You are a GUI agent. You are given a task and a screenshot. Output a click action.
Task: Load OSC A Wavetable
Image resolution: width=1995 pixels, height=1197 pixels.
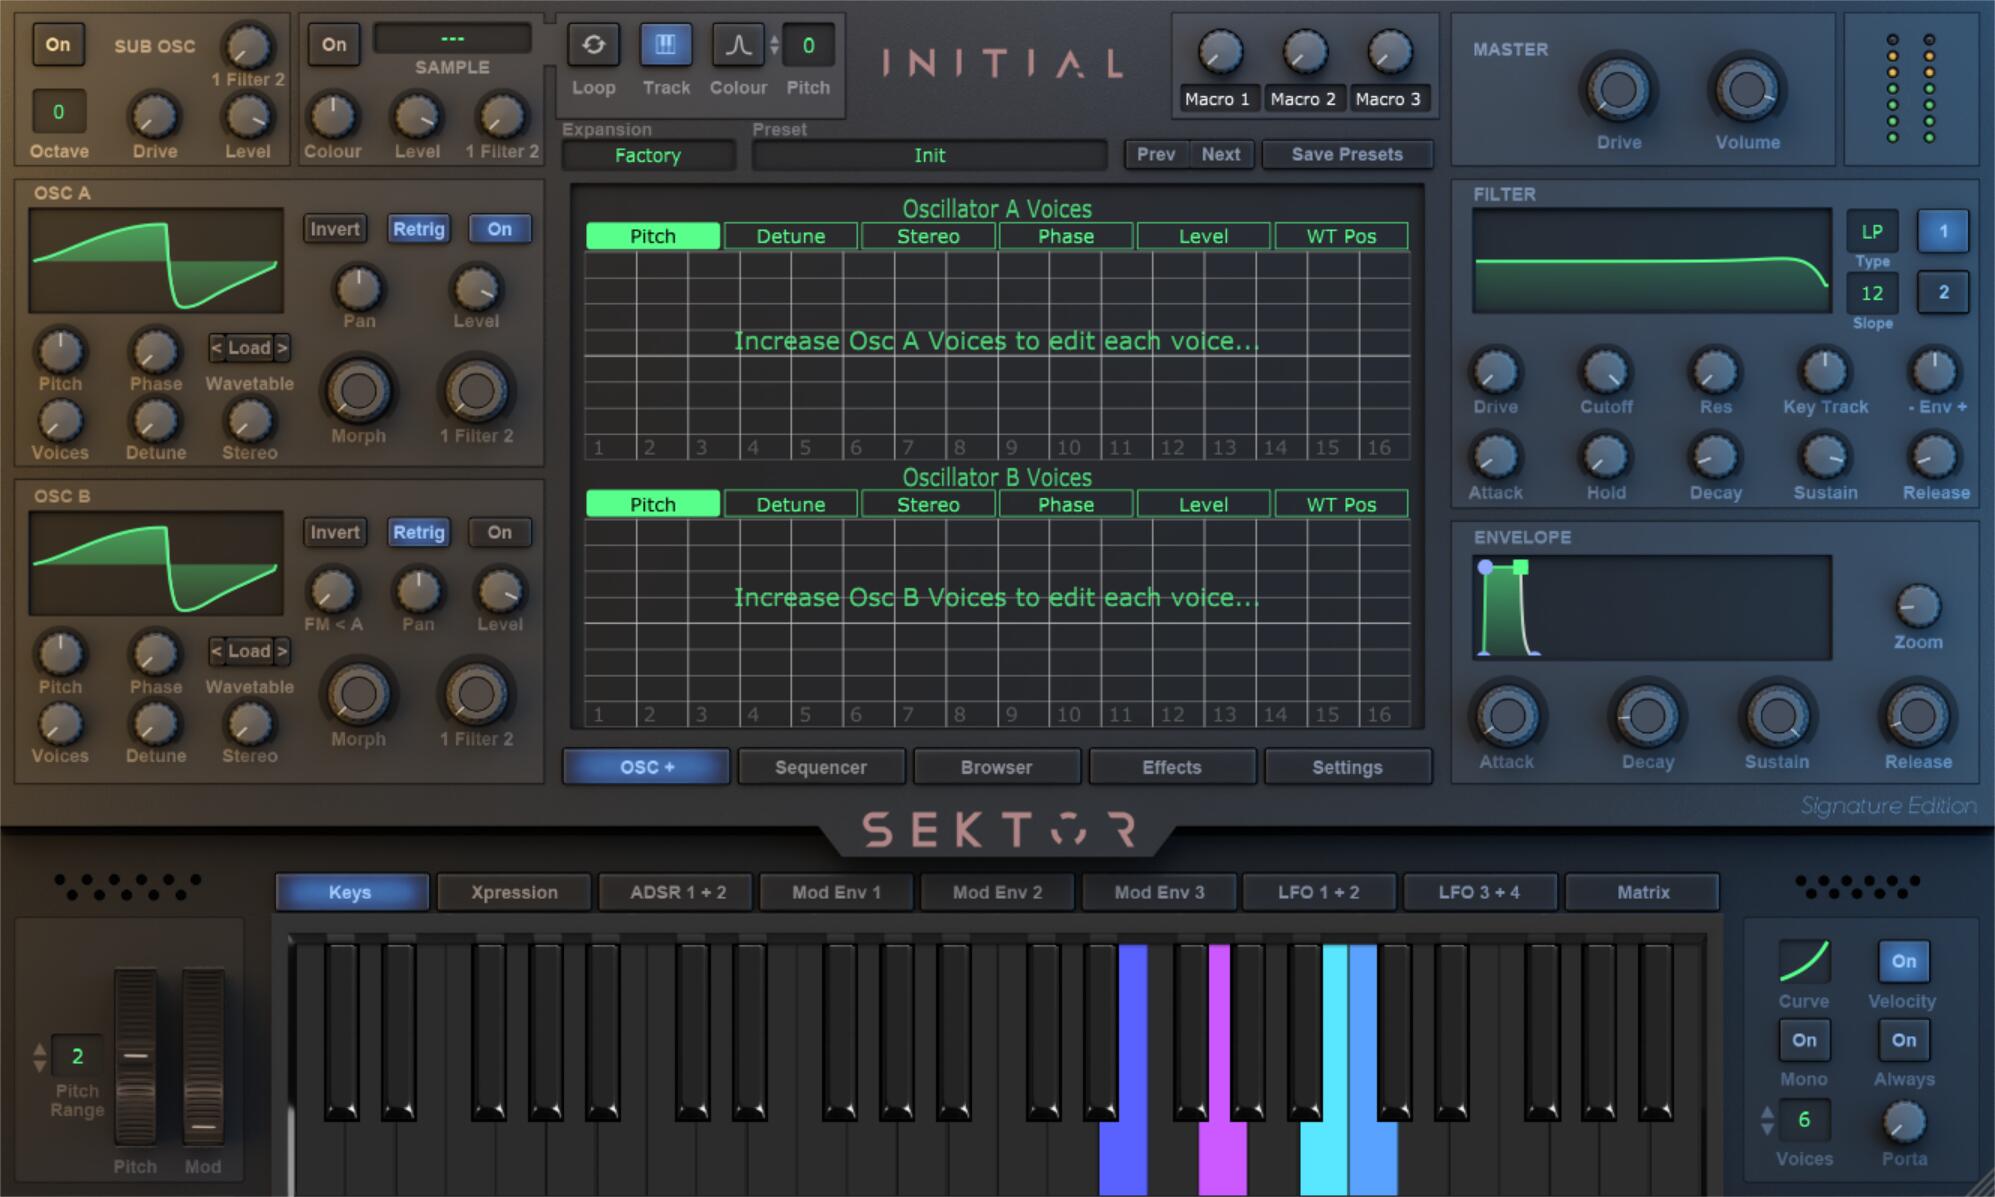pos(249,348)
